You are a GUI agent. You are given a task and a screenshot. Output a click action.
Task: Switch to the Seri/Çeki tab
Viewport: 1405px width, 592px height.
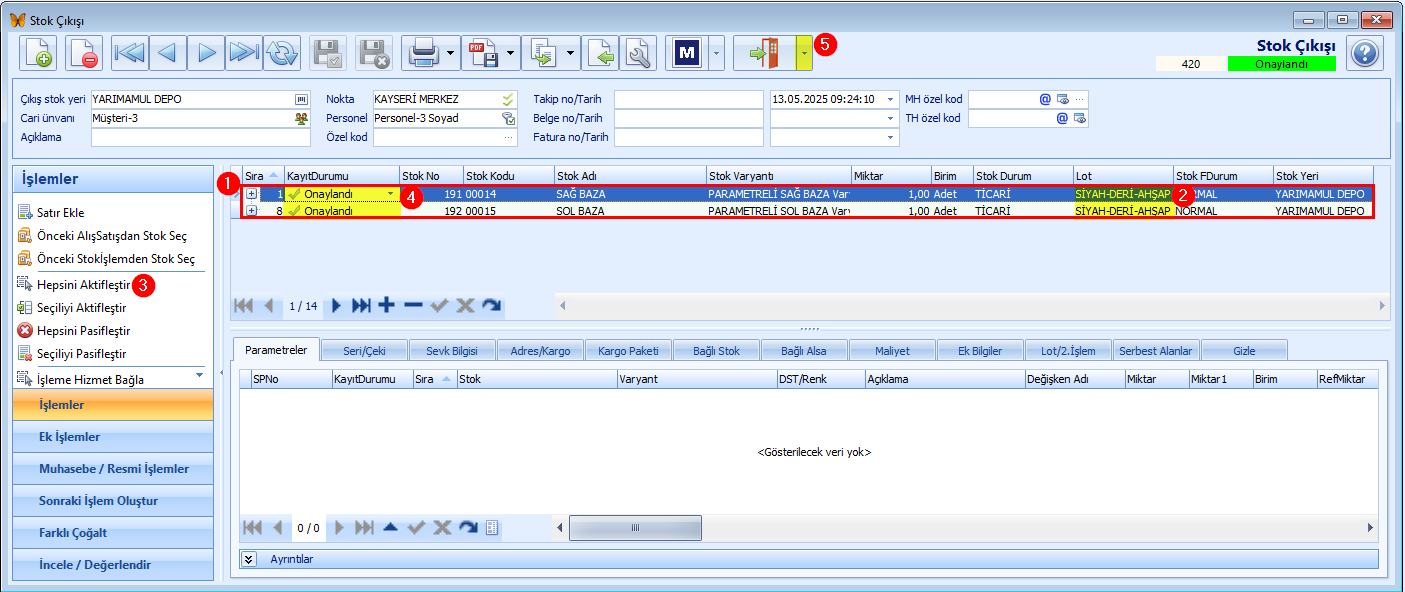(363, 351)
